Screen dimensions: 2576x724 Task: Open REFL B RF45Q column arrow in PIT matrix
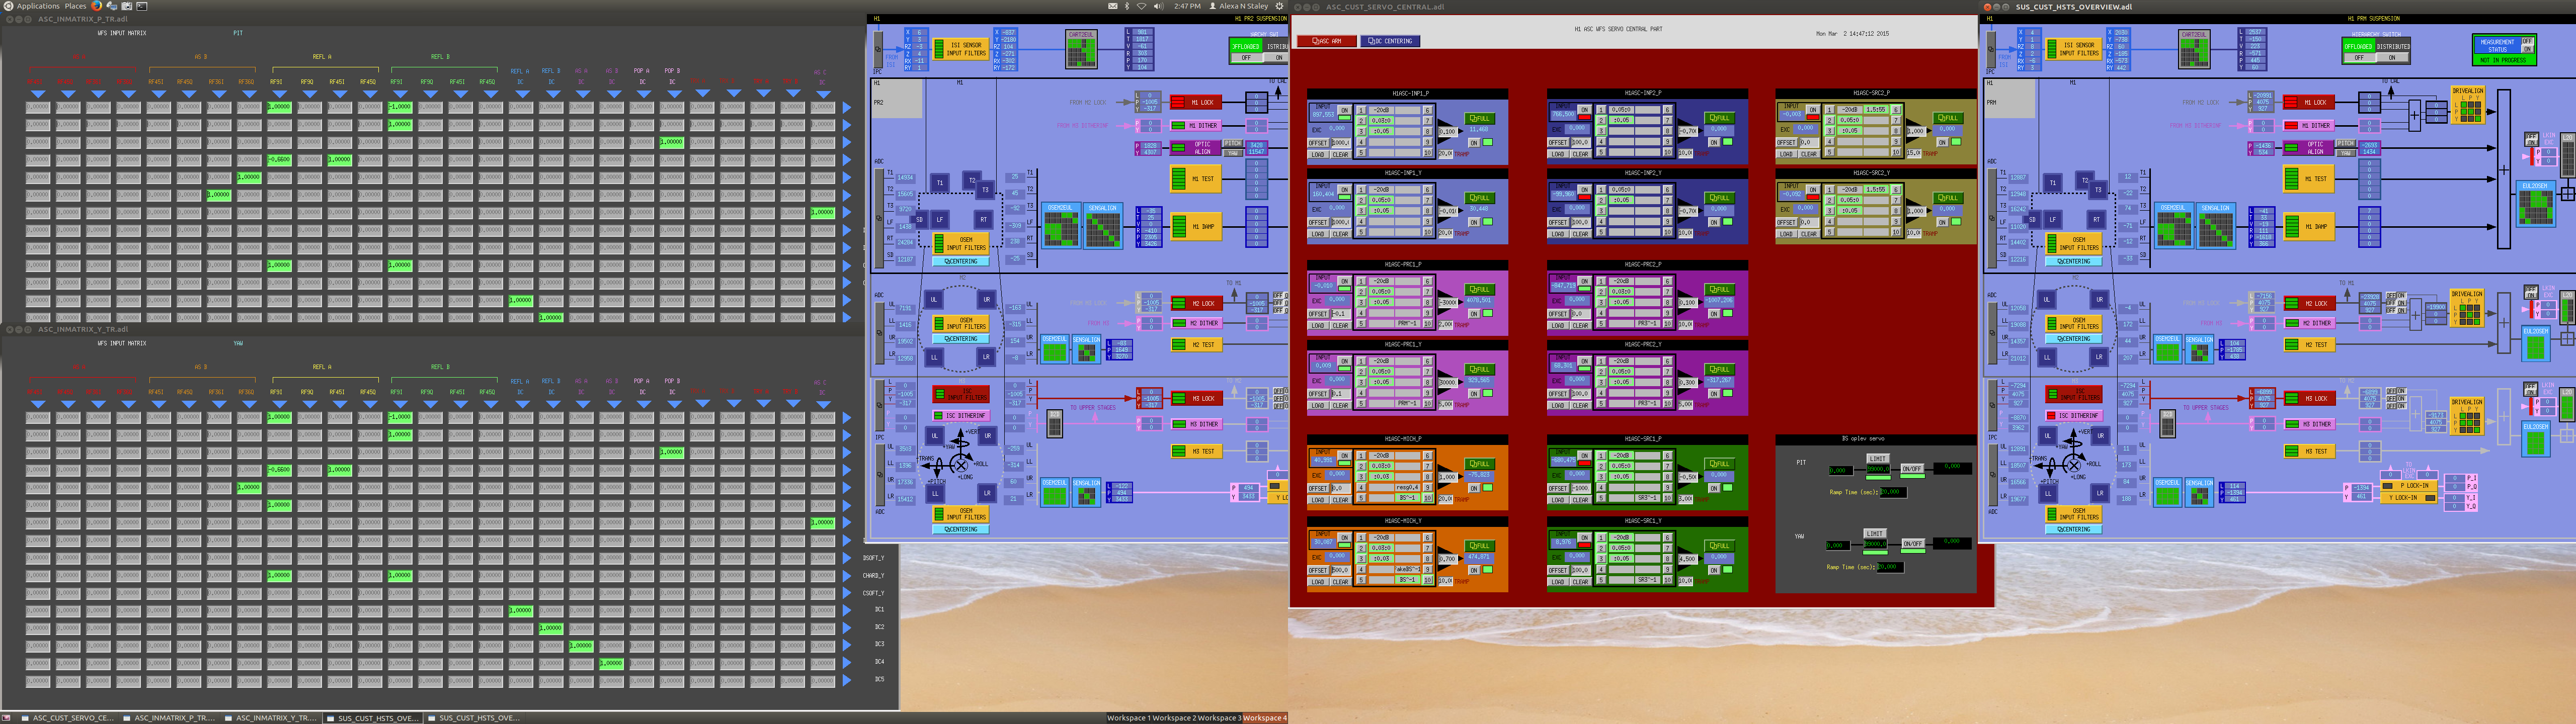pos(491,94)
